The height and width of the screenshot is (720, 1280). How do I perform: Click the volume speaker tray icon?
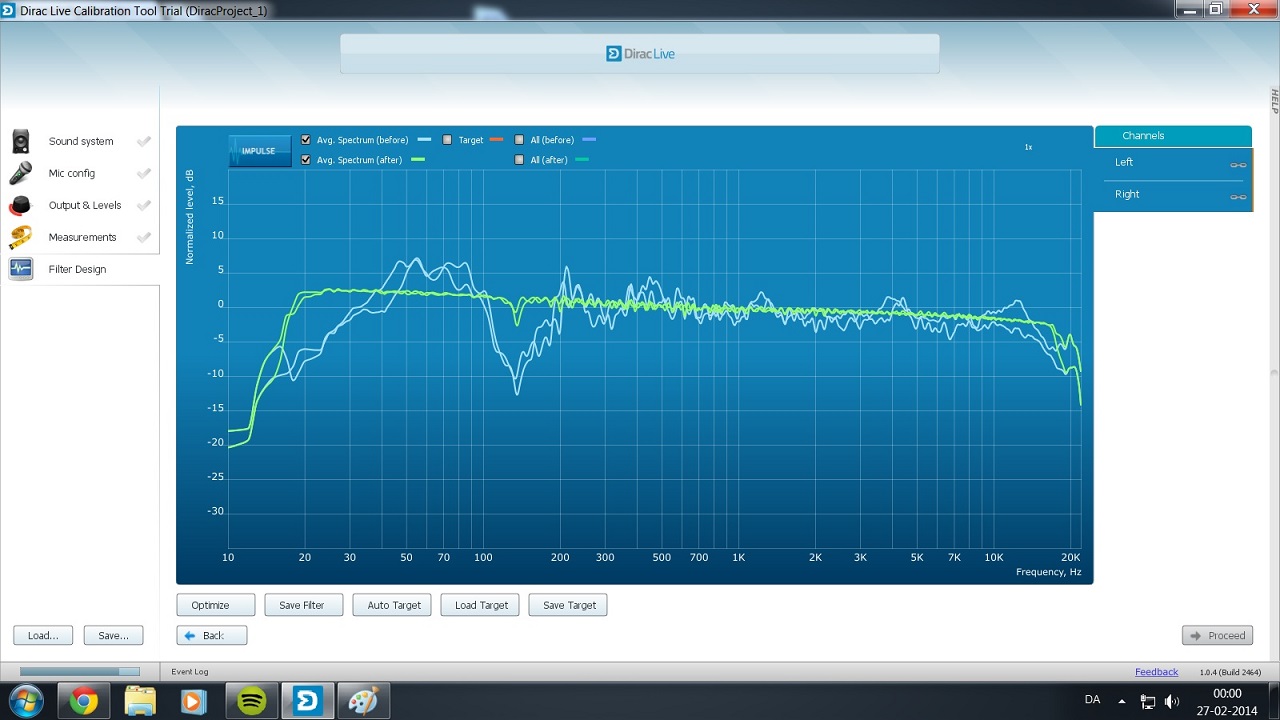[1172, 702]
